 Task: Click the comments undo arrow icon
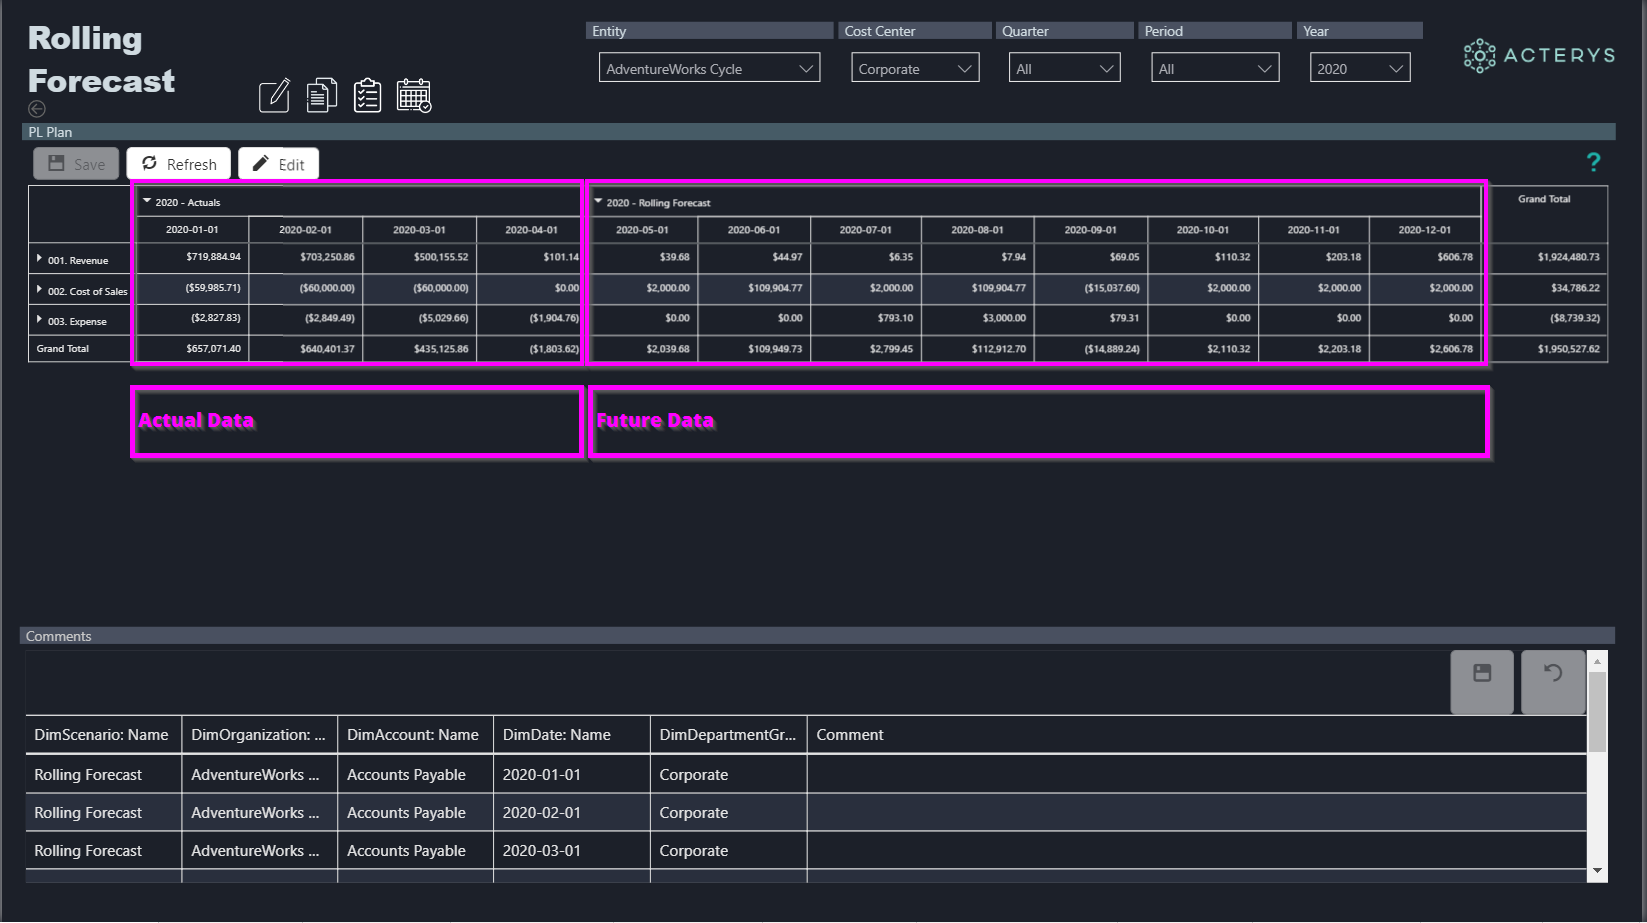point(1553,673)
